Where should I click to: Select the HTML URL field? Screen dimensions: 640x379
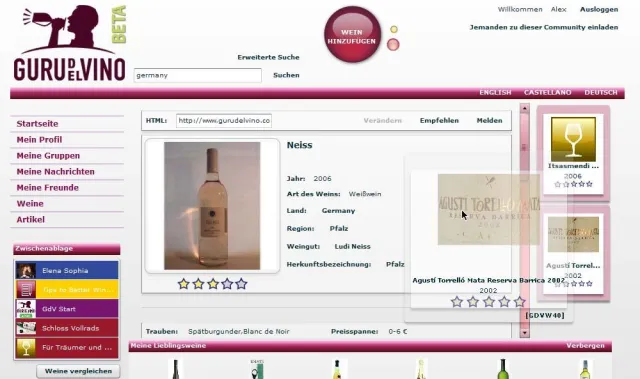(x=224, y=121)
